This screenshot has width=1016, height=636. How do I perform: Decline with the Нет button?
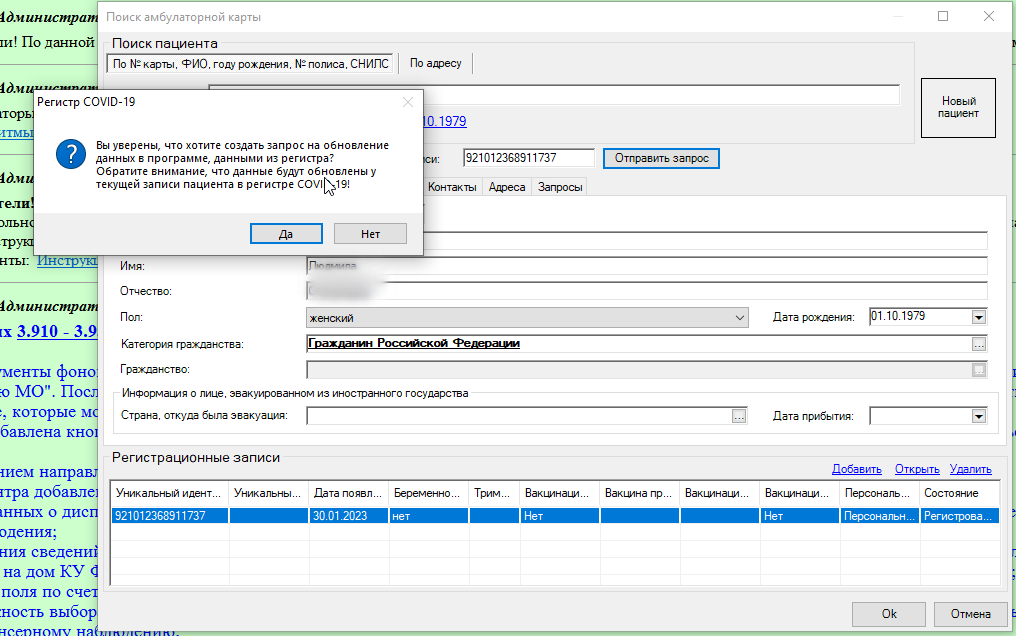click(370, 234)
